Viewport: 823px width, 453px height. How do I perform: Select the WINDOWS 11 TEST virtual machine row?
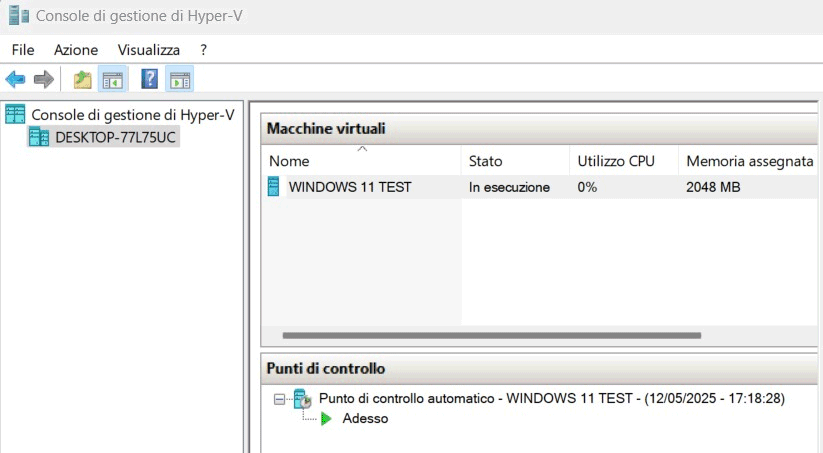(x=540, y=187)
